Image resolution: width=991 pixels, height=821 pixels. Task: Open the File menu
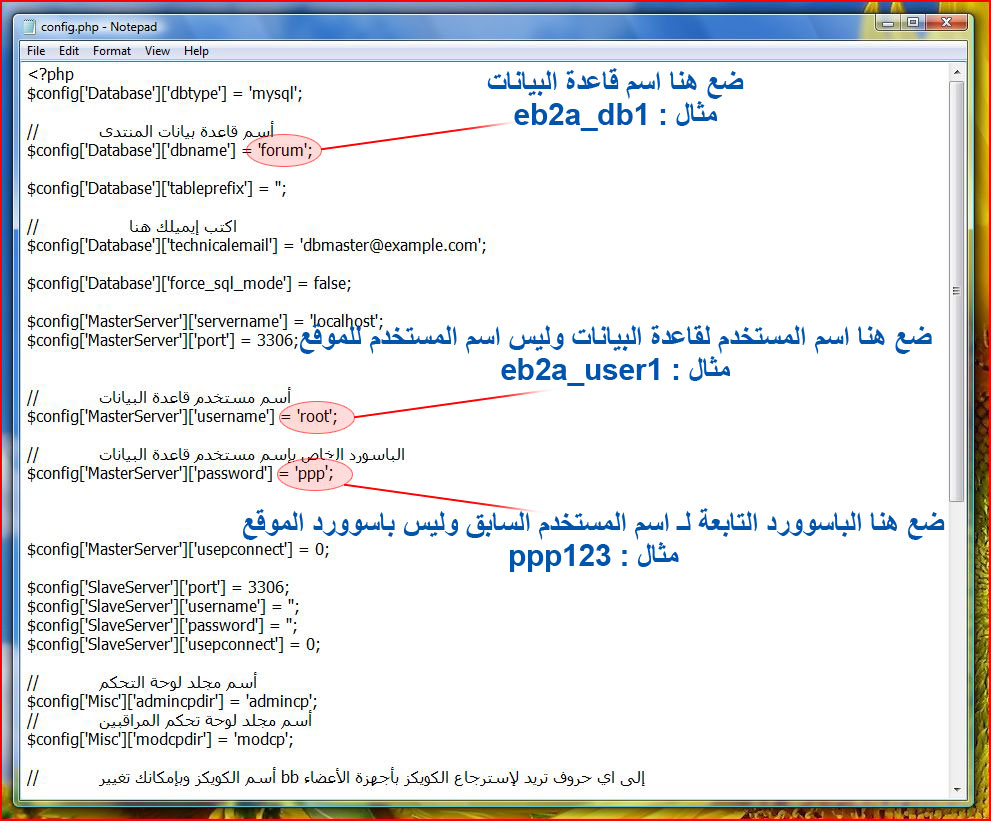(36, 50)
